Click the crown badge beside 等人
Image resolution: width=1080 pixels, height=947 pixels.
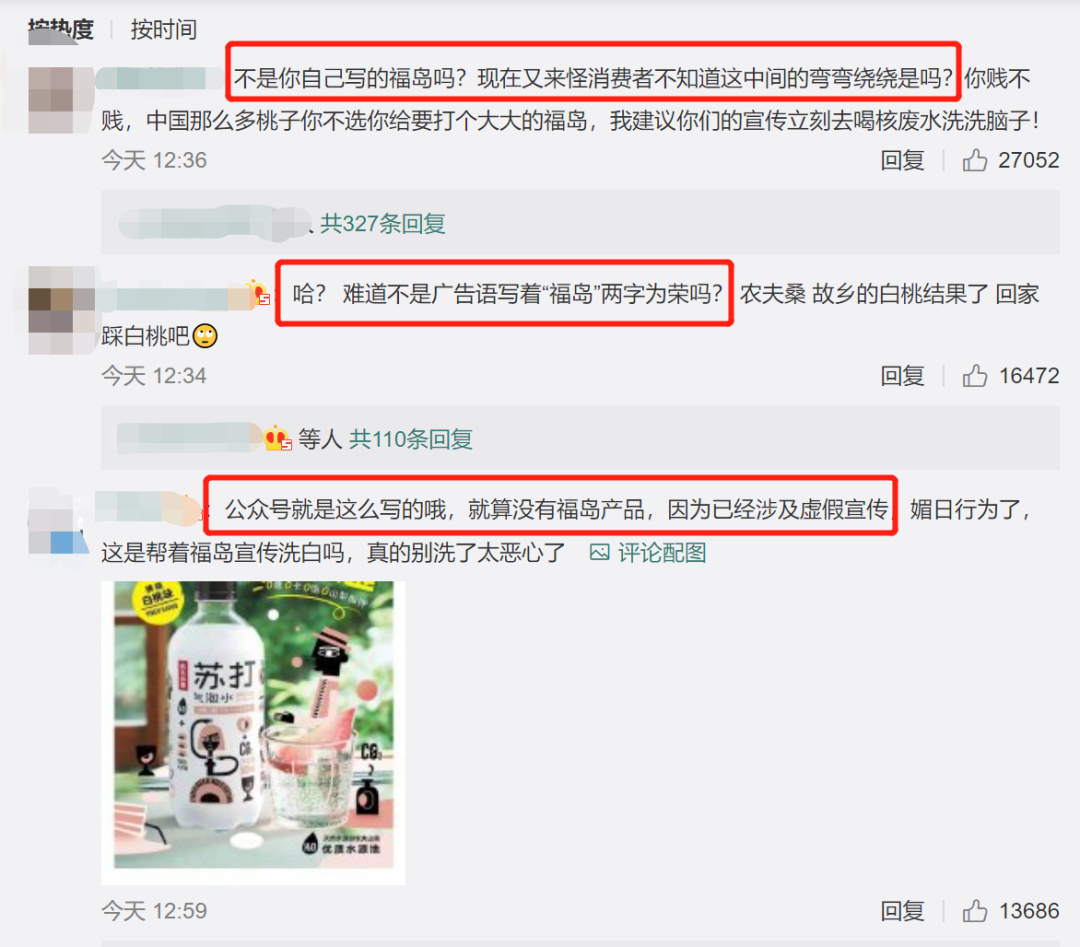tap(278, 438)
